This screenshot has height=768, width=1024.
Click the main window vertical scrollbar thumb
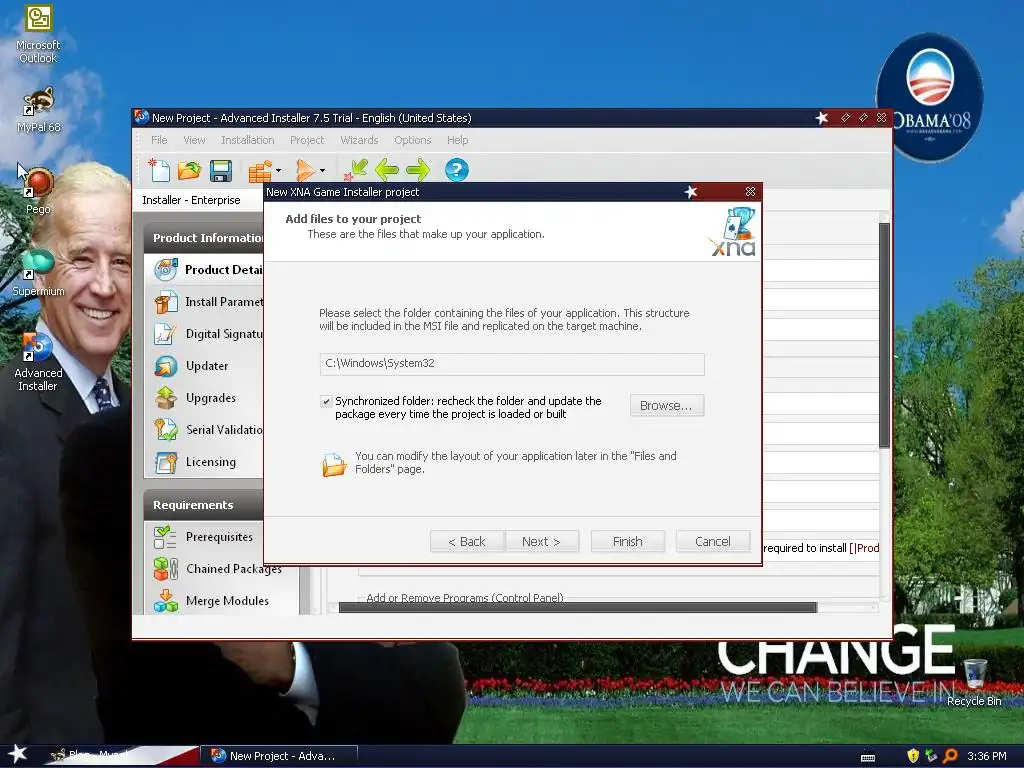(884, 335)
